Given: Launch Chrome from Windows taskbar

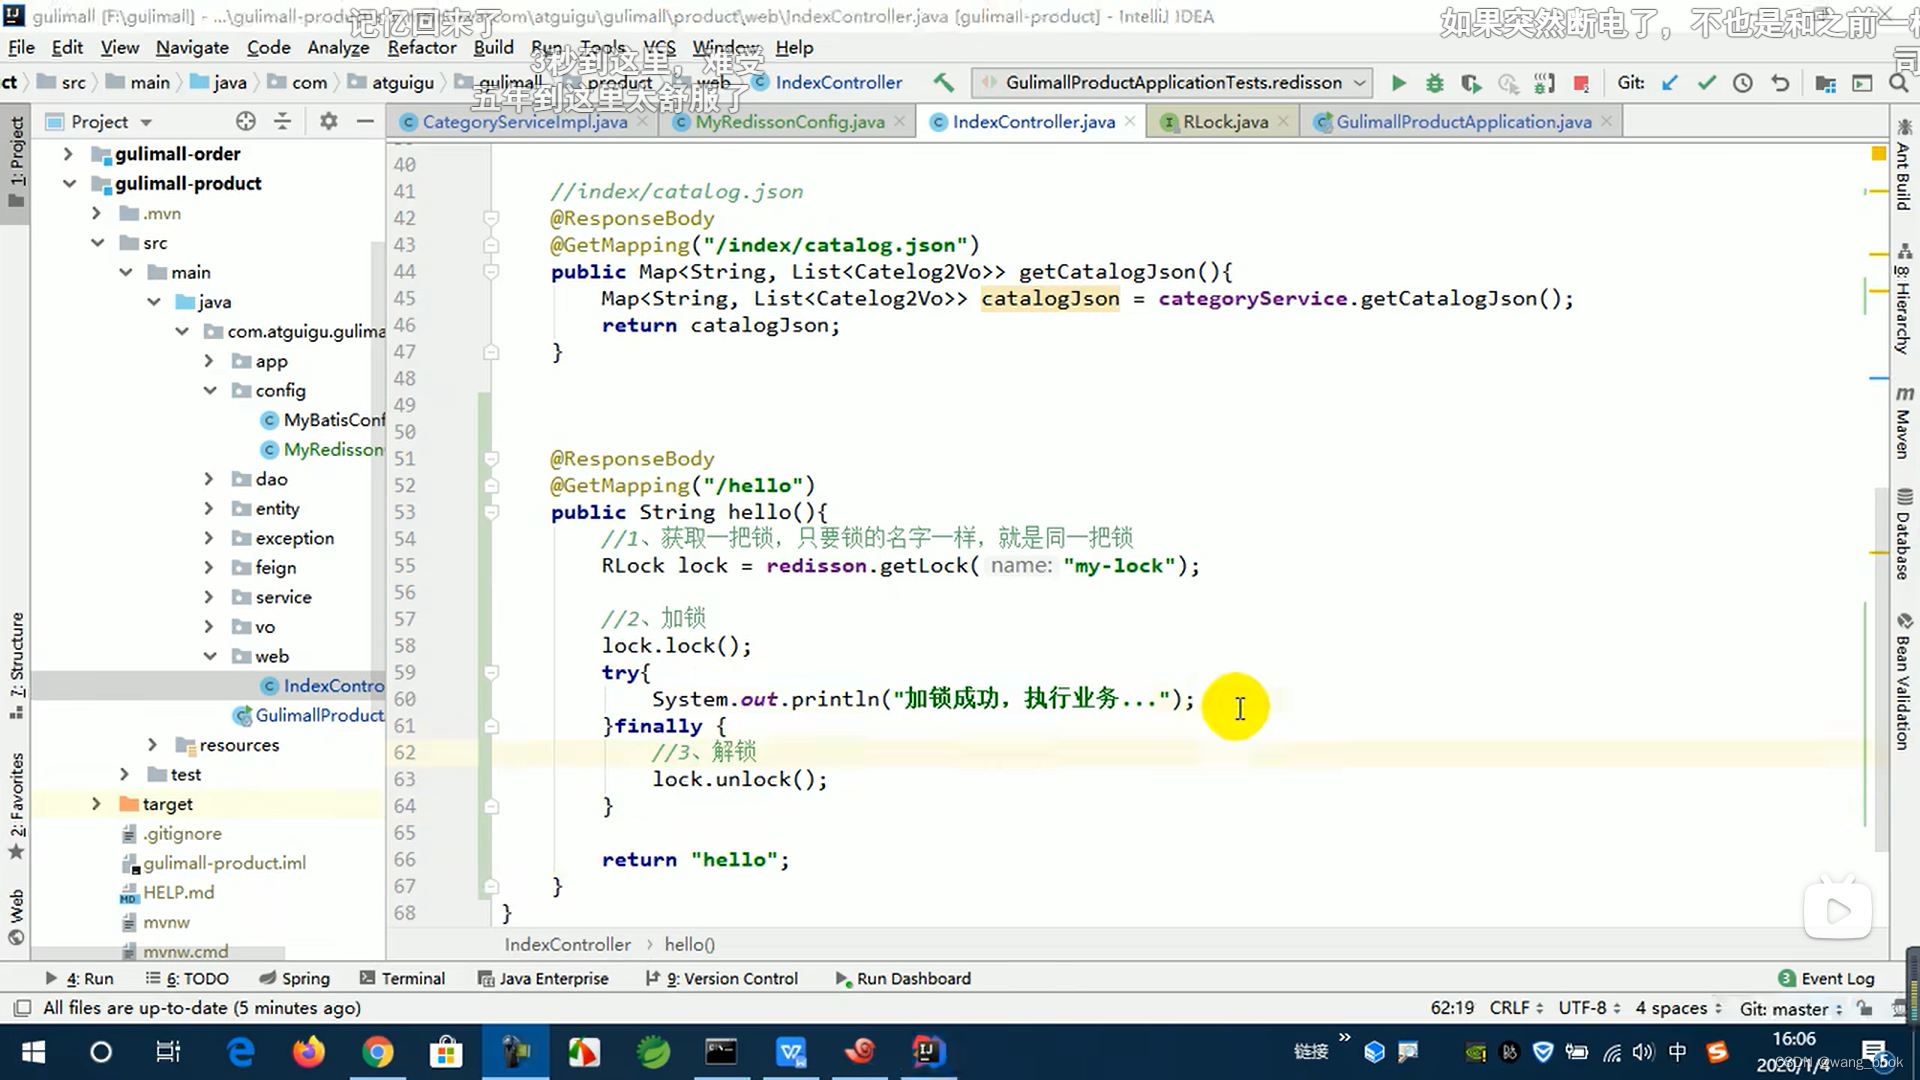Looking at the screenshot, I should [x=377, y=1052].
